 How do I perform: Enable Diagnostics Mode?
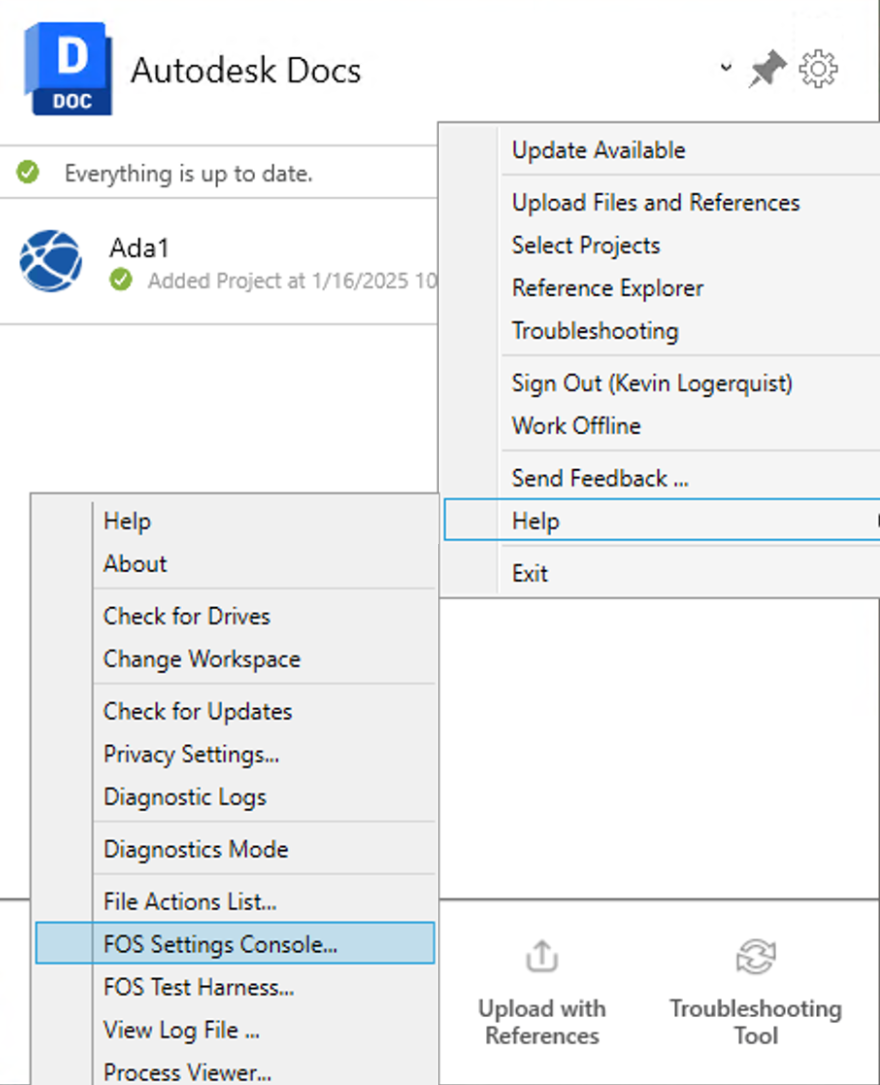pos(195,849)
